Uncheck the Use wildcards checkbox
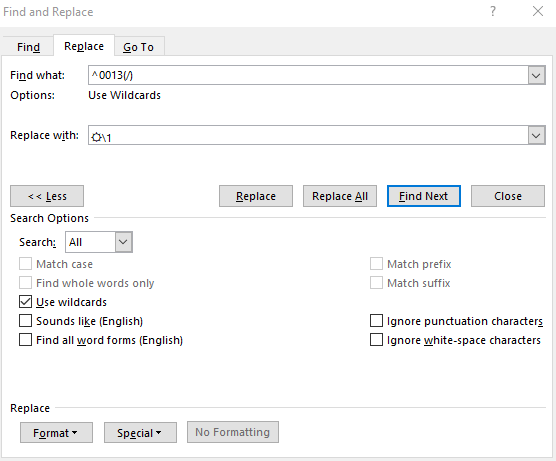 26,302
